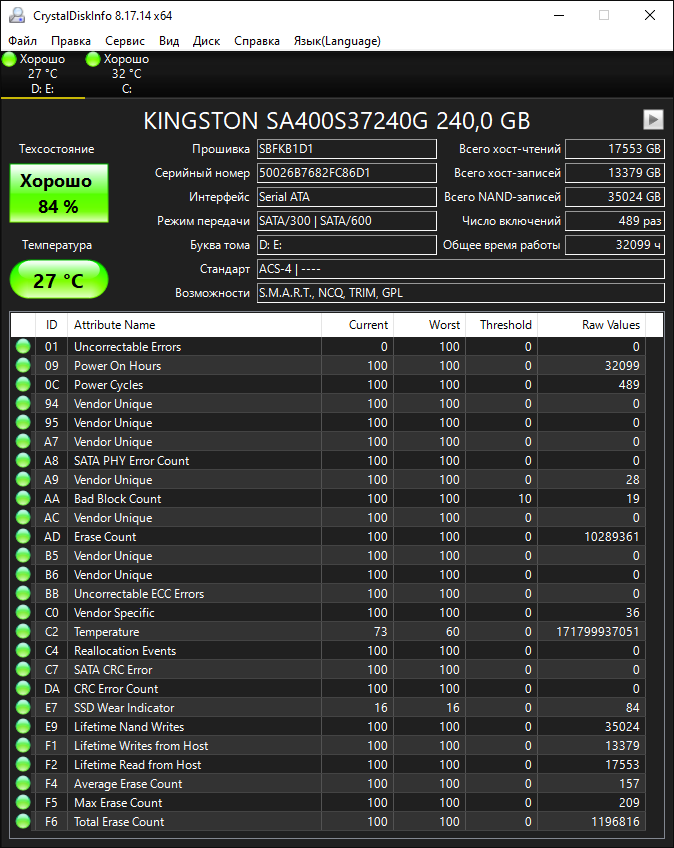Click the status icon of Lifetime Read from Host

[x=23, y=764]
